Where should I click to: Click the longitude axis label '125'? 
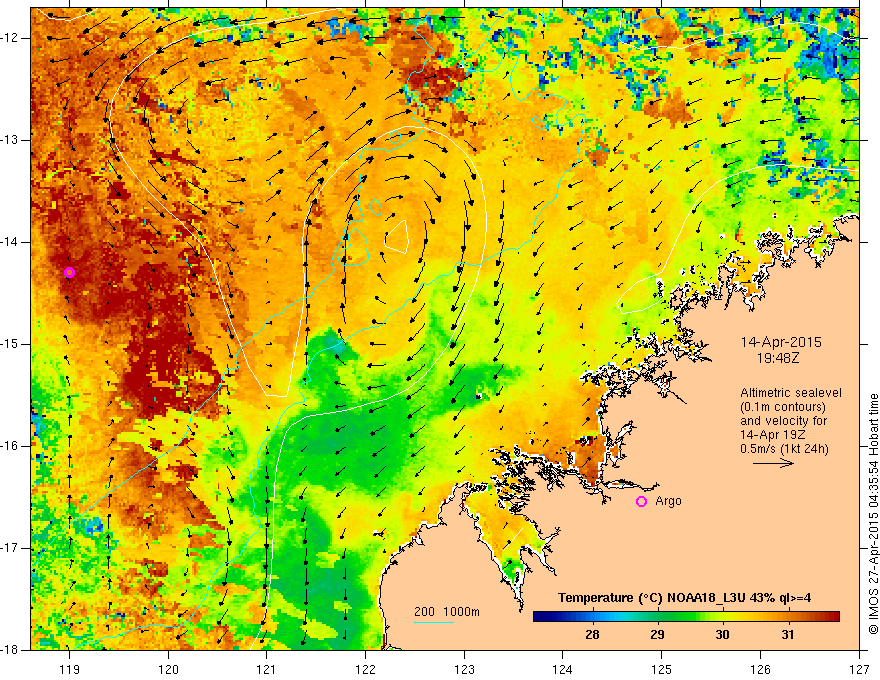coord(662,669)
